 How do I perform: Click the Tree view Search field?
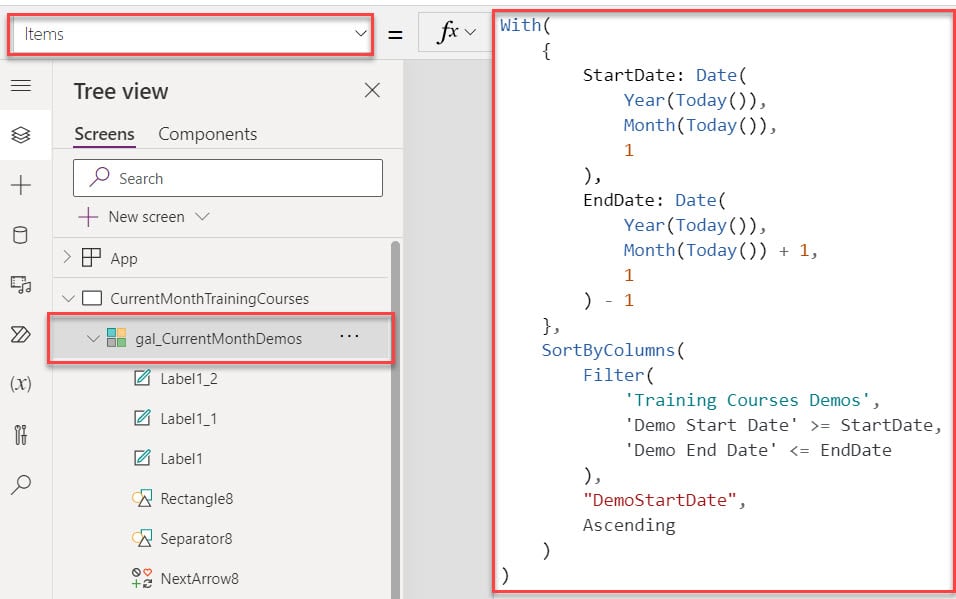click(x=228, y=178)
